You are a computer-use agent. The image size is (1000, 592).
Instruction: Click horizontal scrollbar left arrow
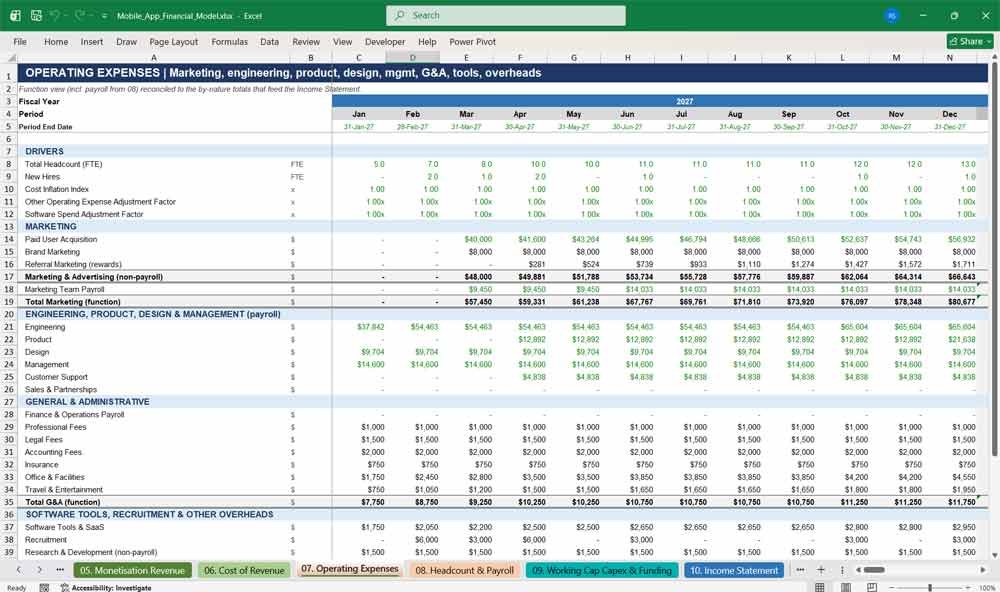(859, 570)
